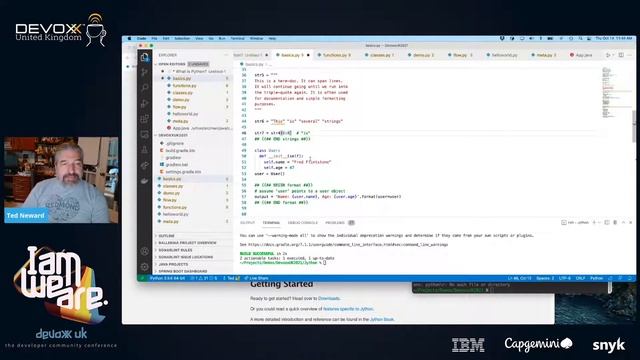Open the terminal shell selector dropdown
The height and width of the screenshot is (360, 640).
point(575,222)
